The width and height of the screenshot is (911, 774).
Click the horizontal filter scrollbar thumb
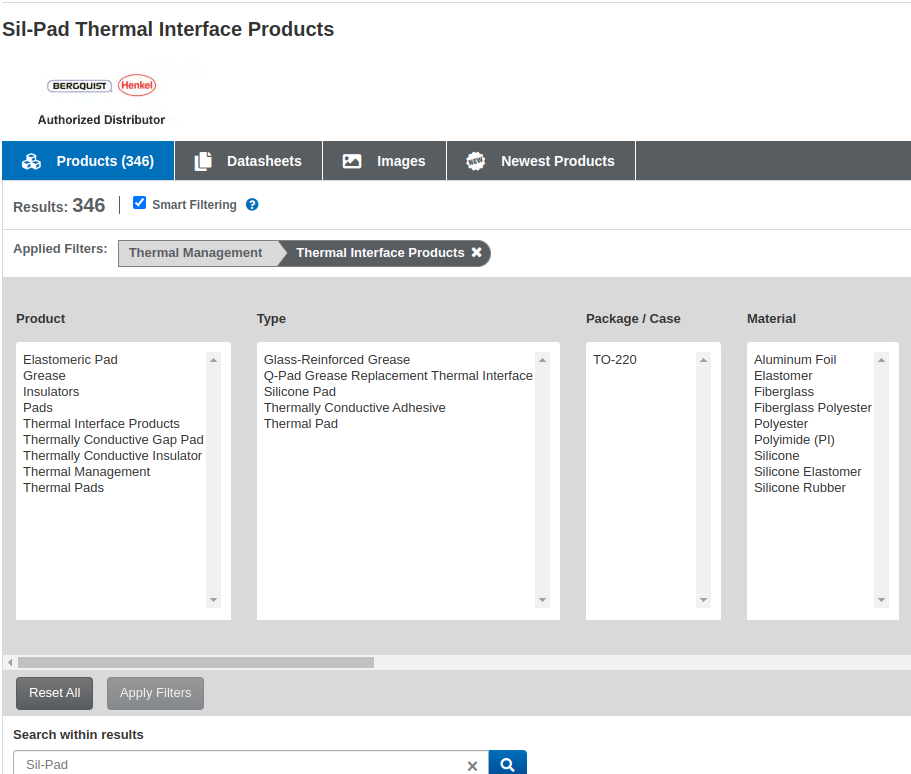point(196,662)
